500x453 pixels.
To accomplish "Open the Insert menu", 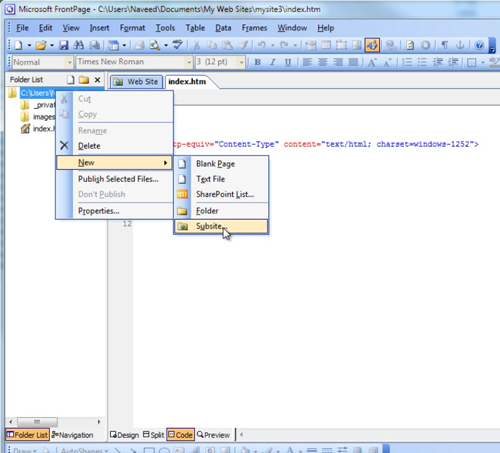I will point(99,28).
